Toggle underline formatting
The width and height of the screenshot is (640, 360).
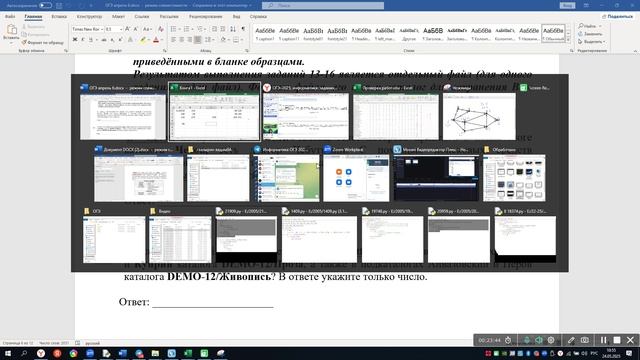(x=91, y=40)
